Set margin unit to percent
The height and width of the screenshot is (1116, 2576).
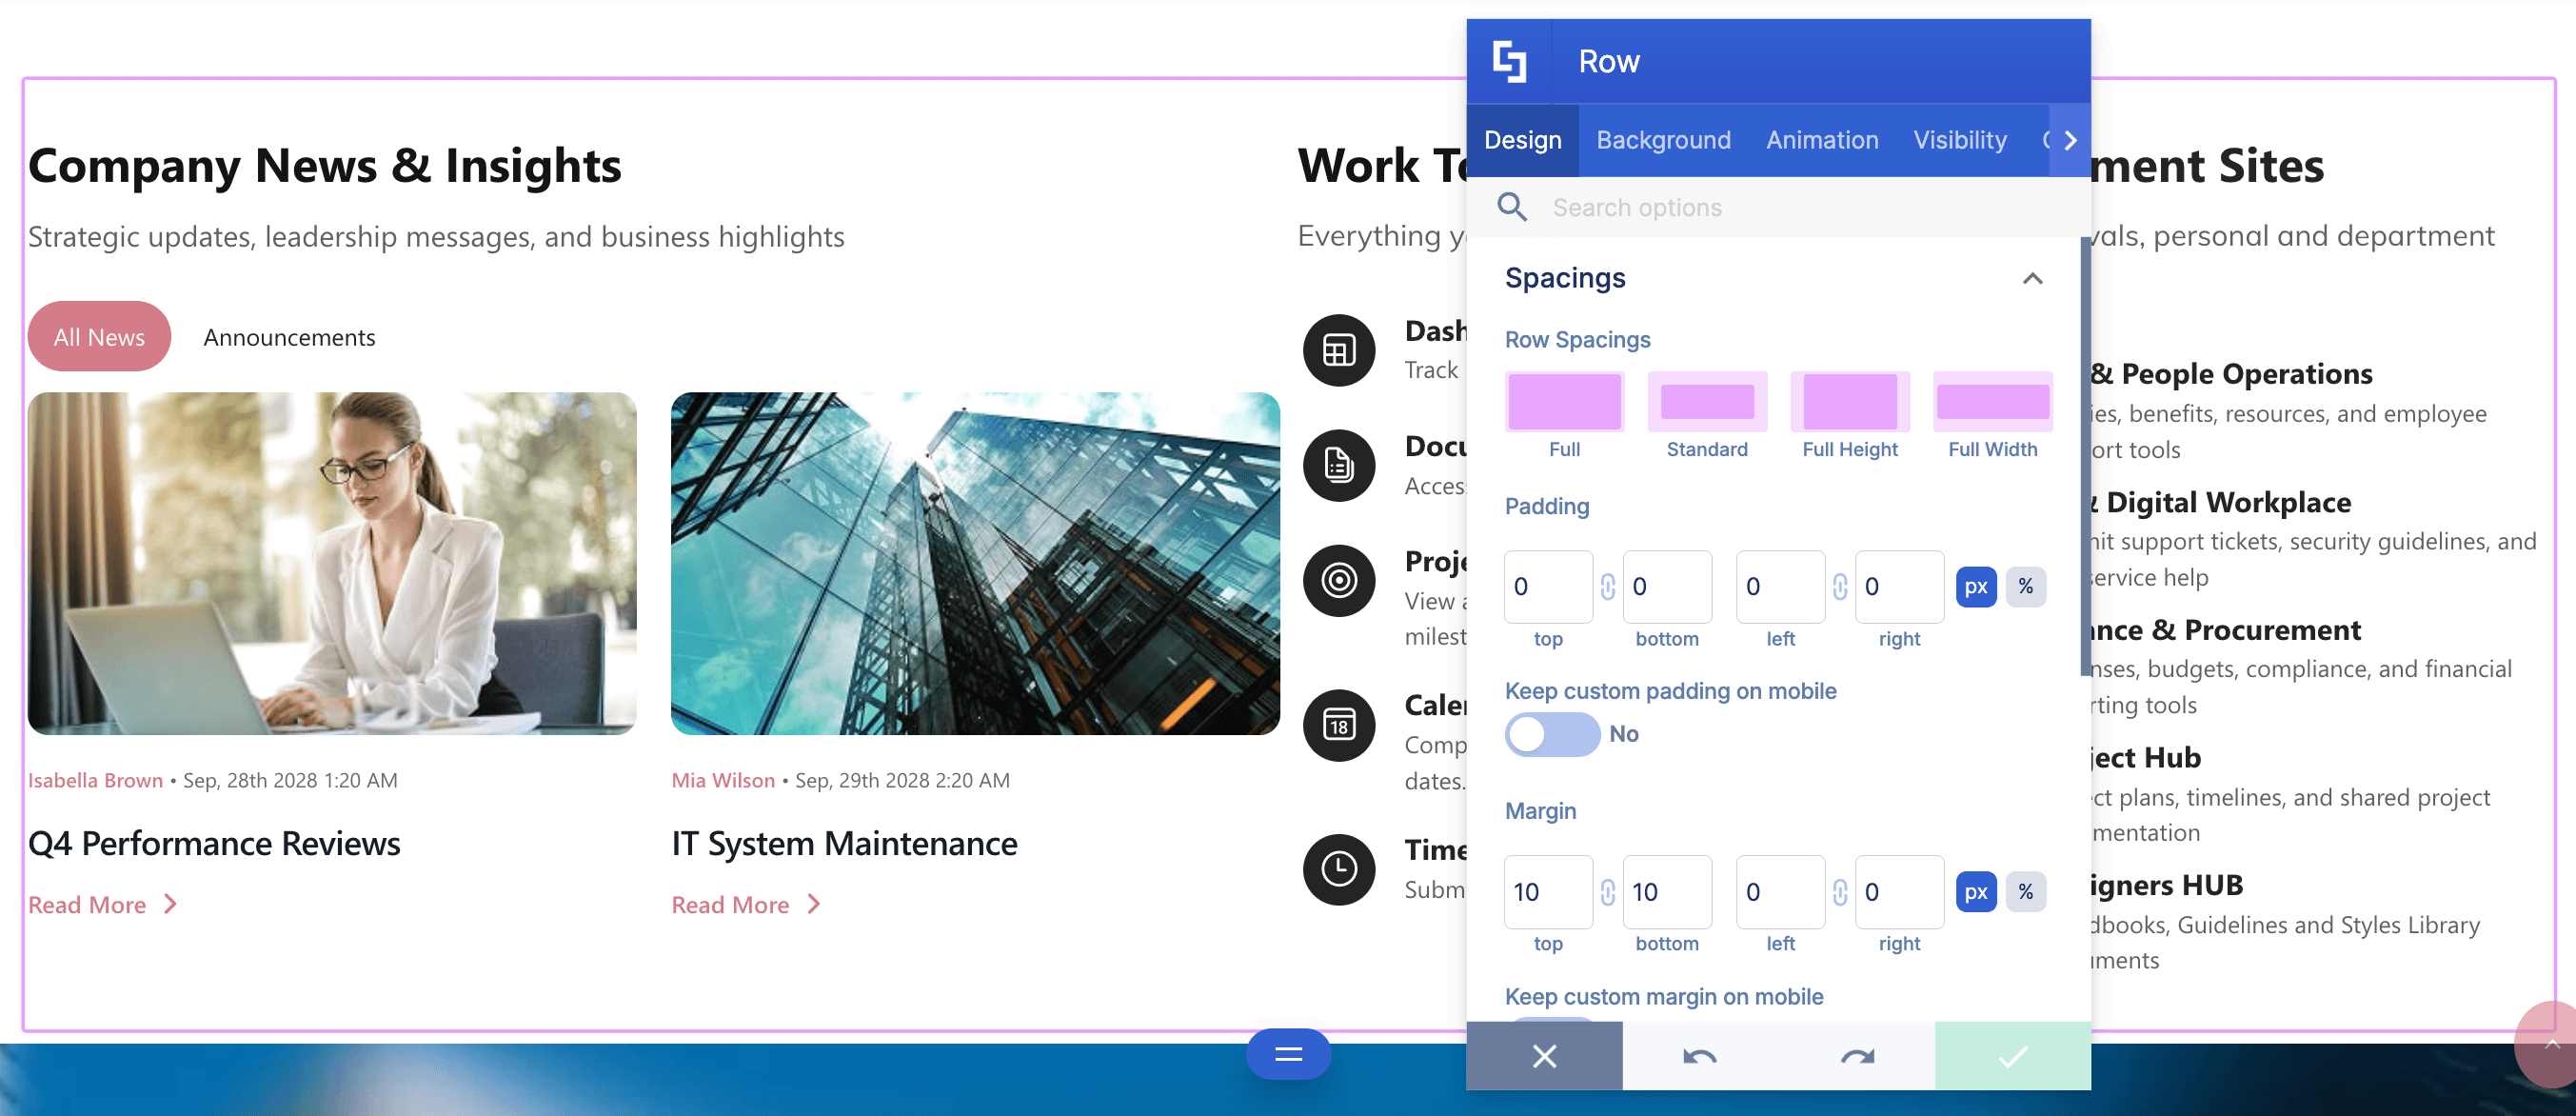[x=2025, y=891]
